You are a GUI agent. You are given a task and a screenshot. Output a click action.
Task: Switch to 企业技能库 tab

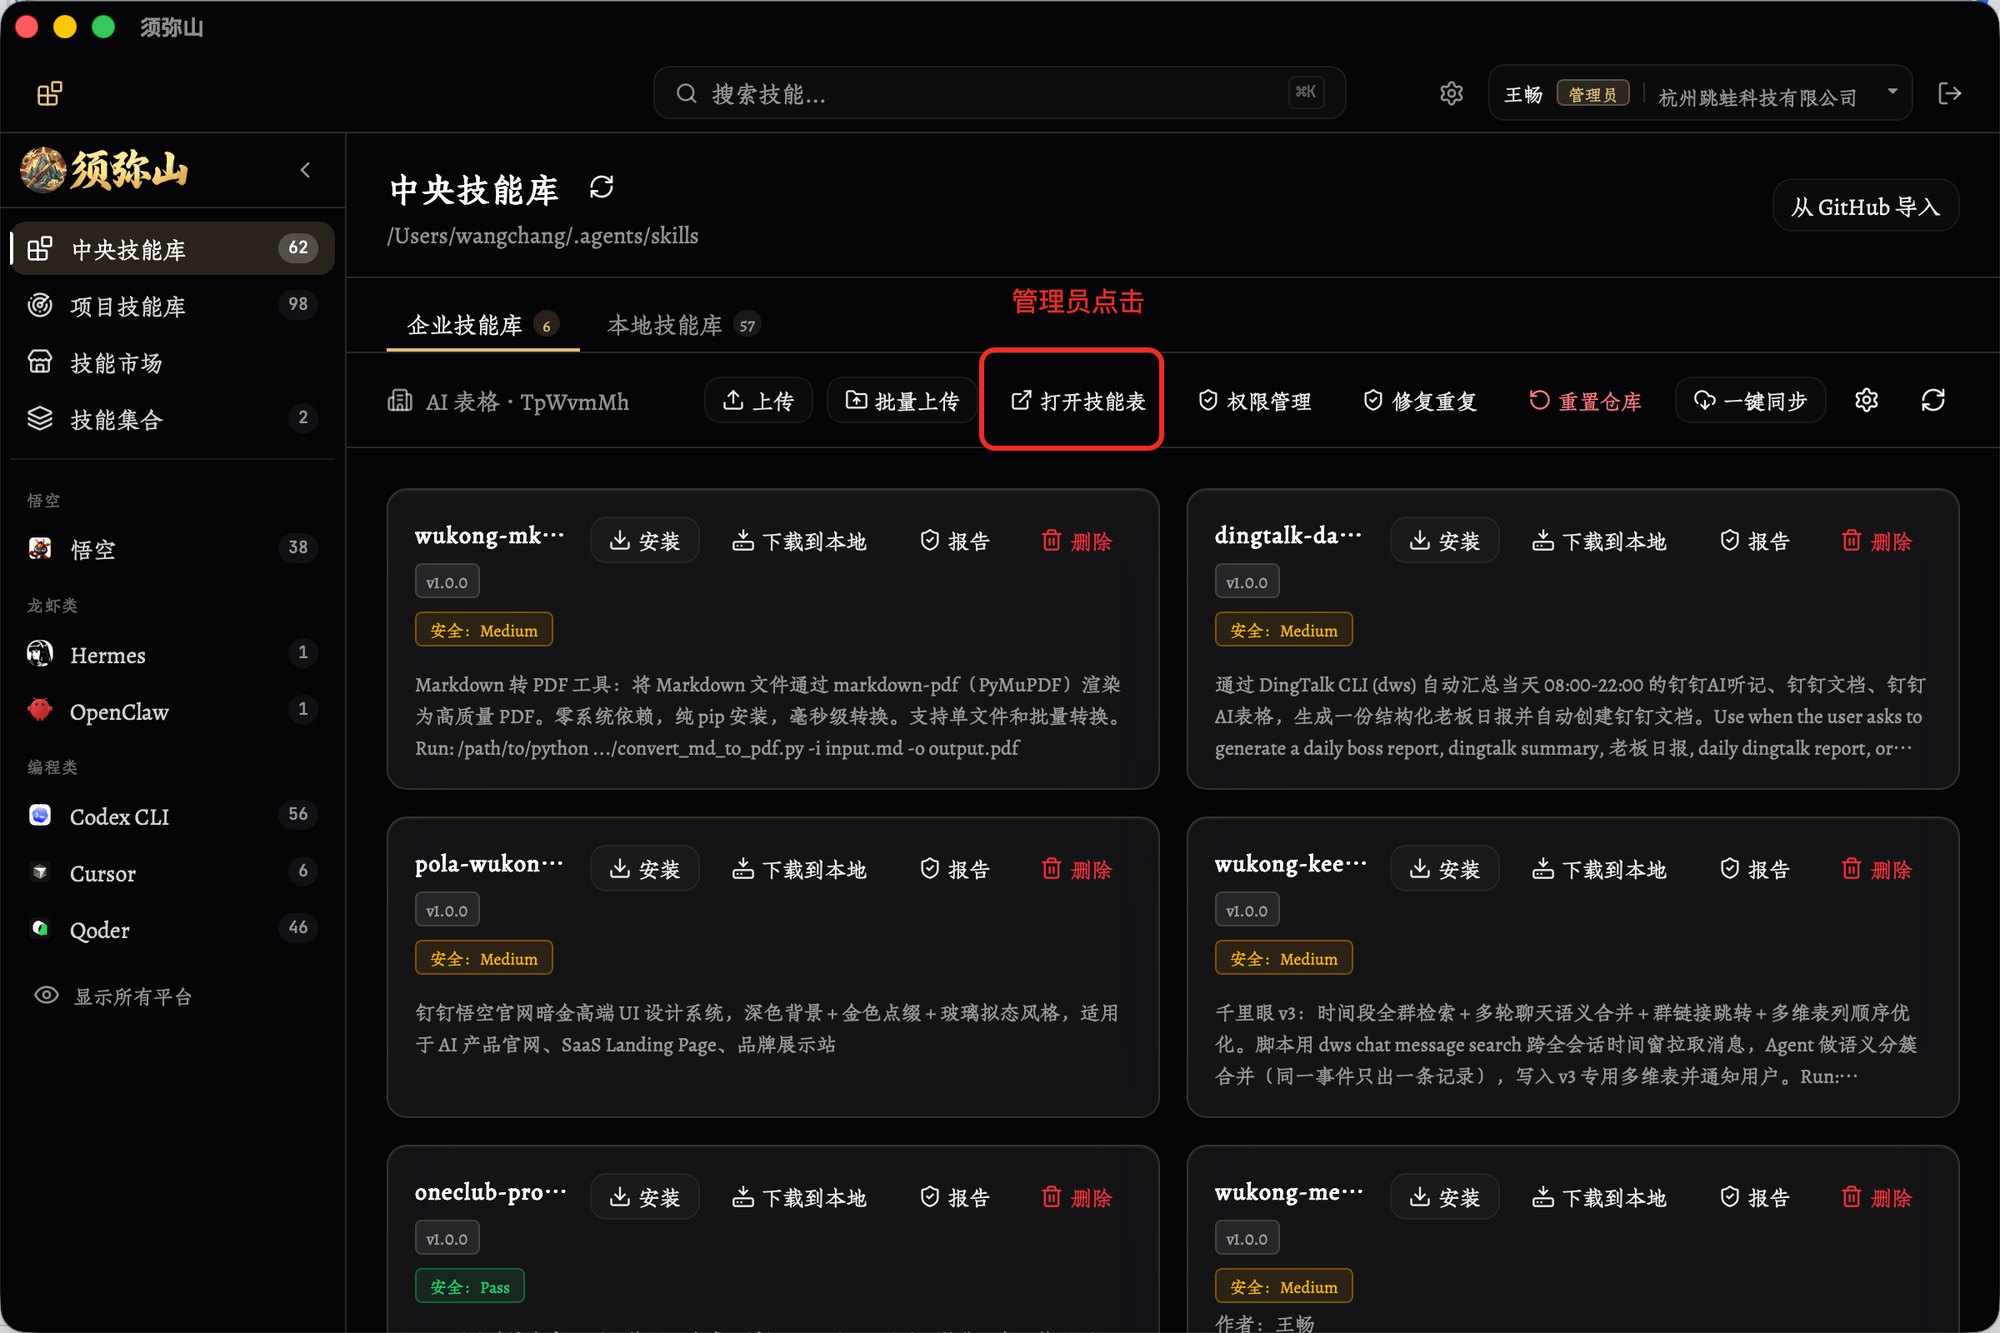click(483, 325)
